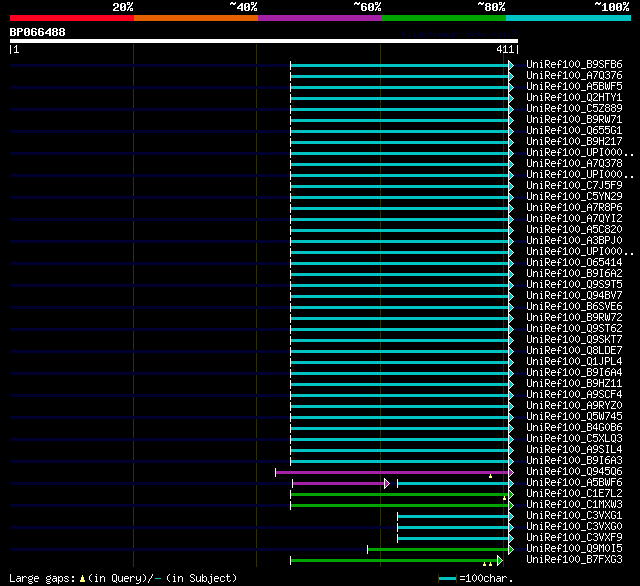This screenshot has width=640, height=586.
Task: Select the UniRef100_O65414 label
Action: (574, 263)
